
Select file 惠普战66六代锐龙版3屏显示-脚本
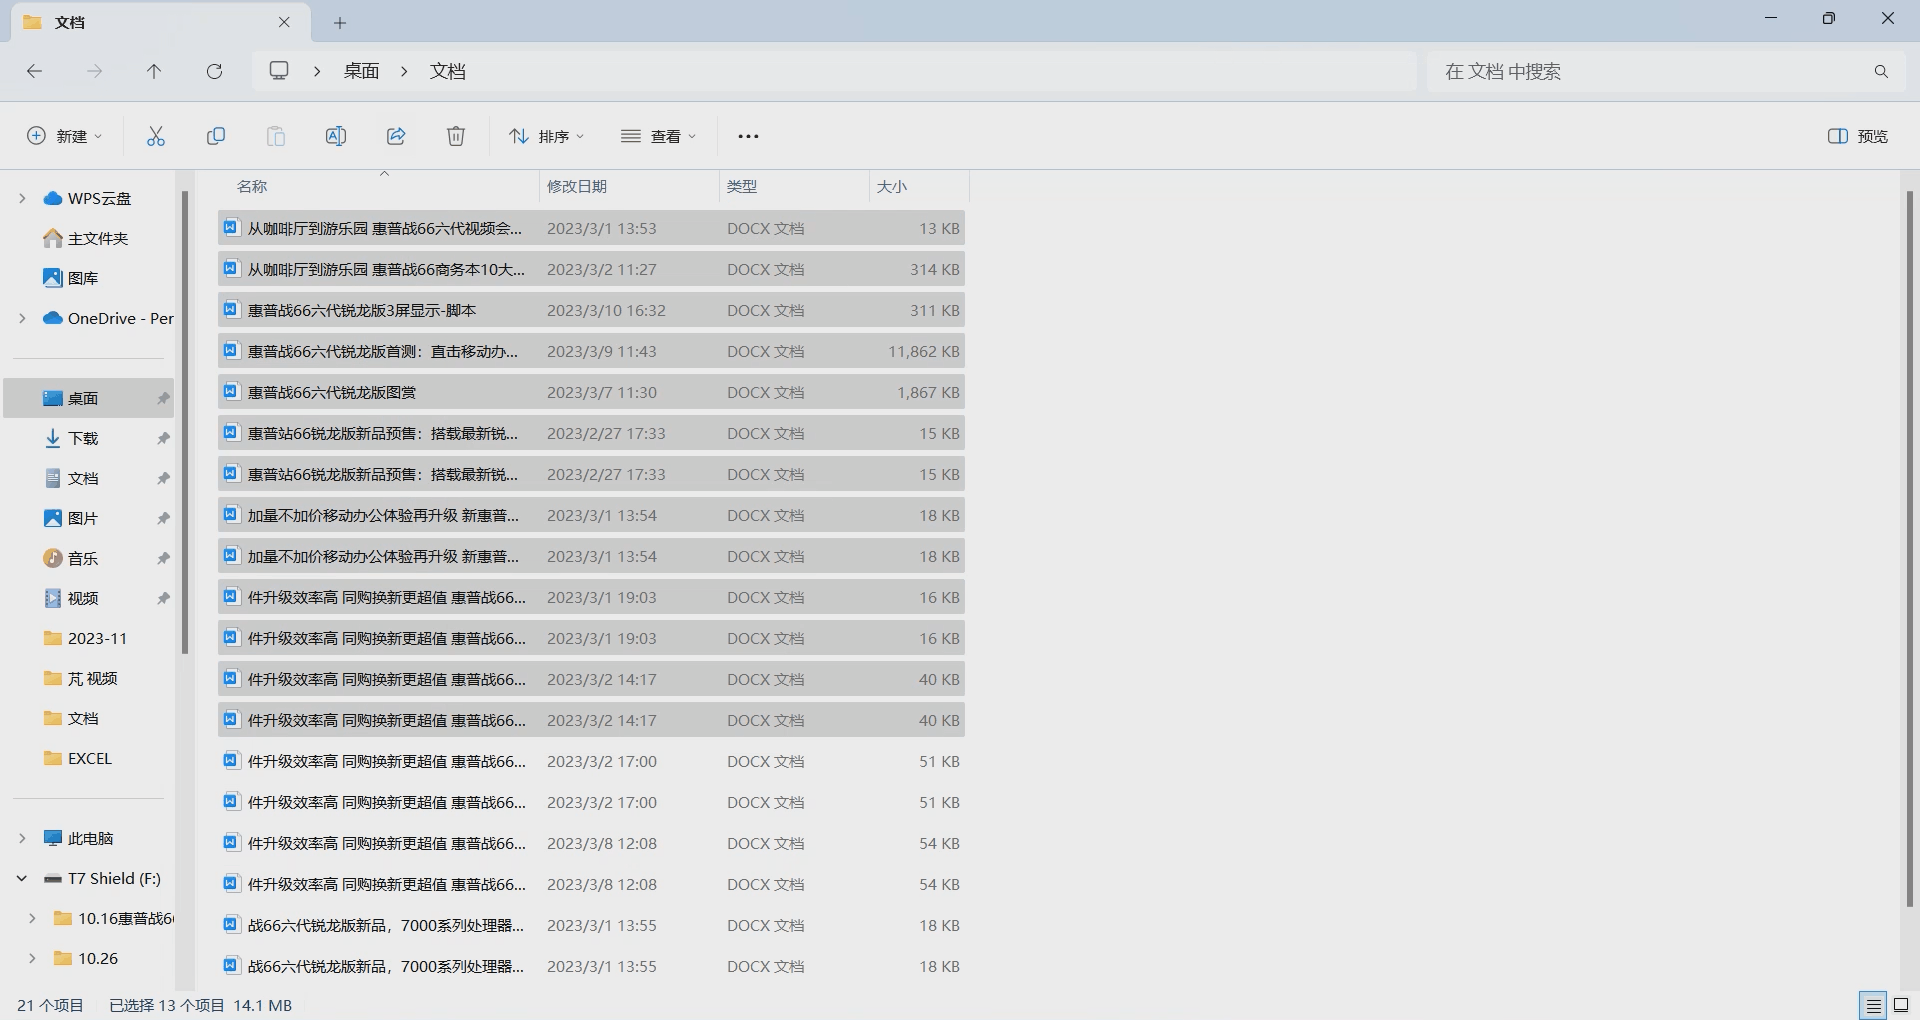coord(591,310)
